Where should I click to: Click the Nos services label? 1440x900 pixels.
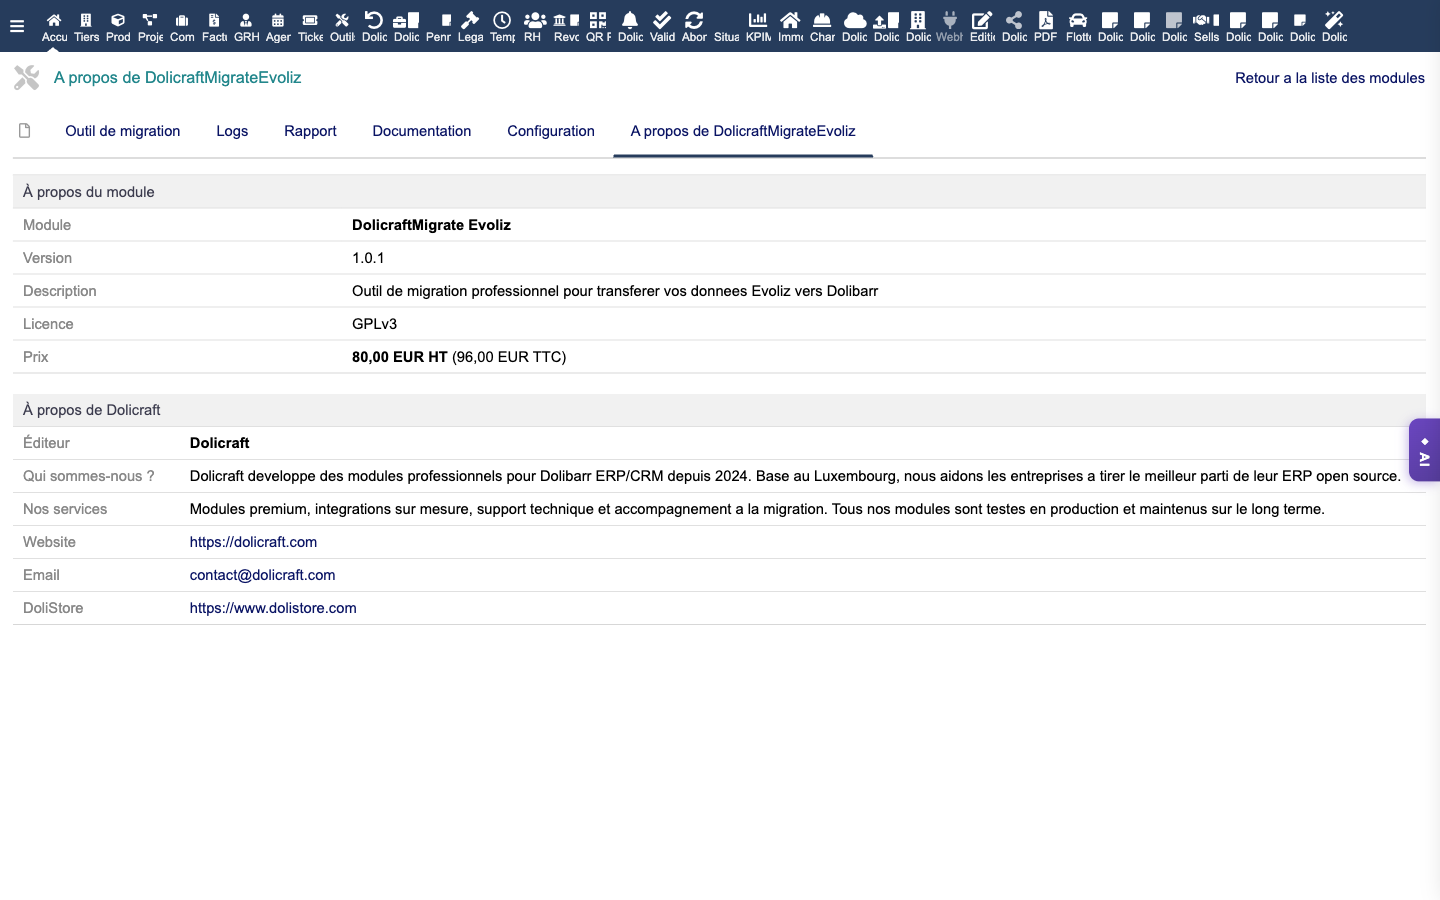click(65, 509)
